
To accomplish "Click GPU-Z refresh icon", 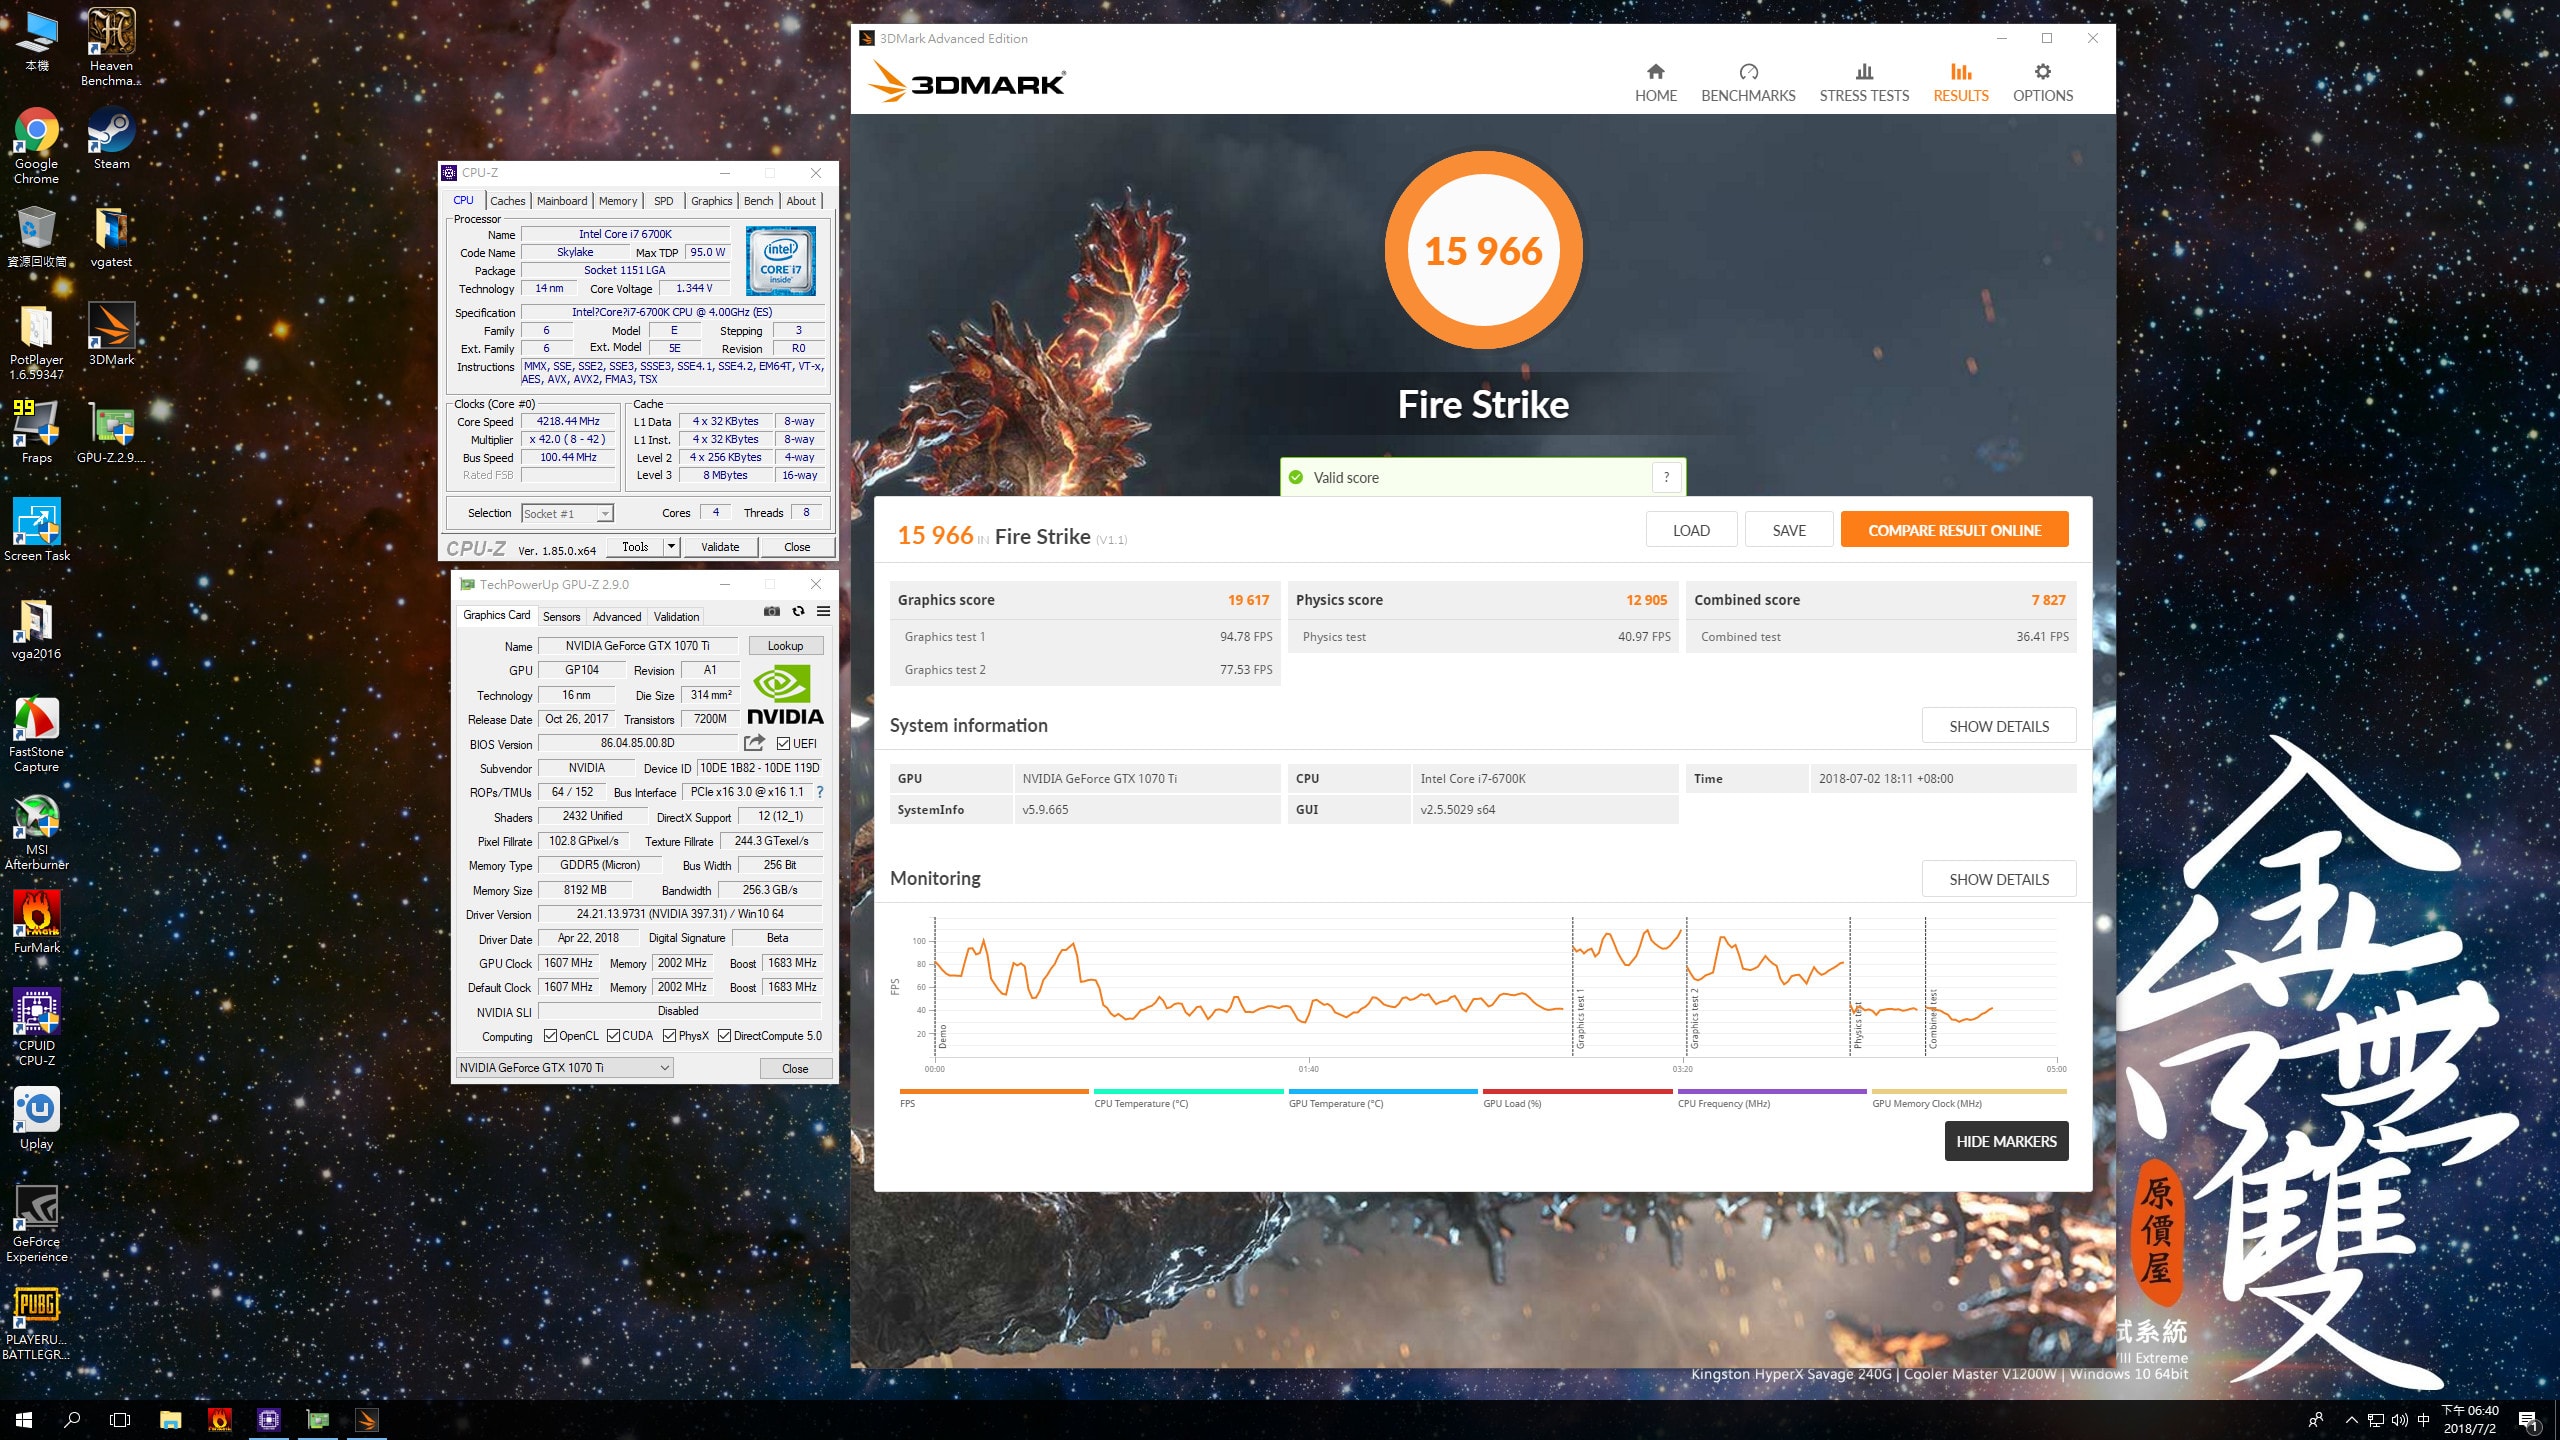I will 798,612.
